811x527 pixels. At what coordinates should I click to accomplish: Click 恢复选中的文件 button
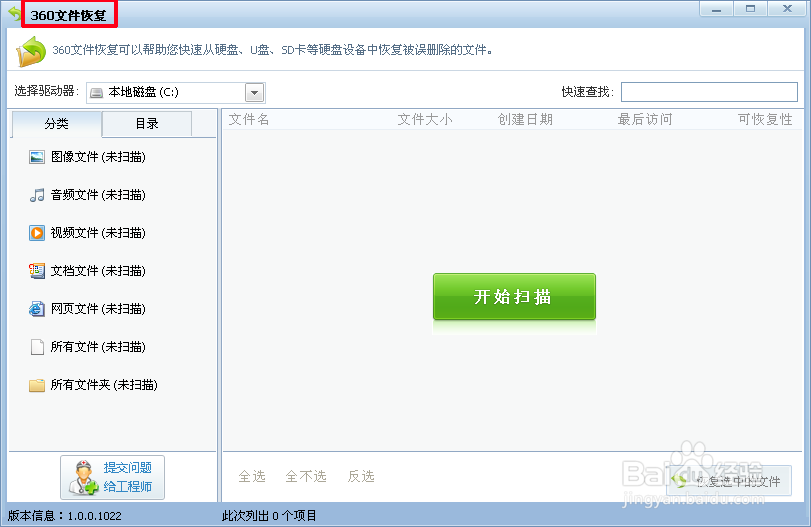click(729, 481)
